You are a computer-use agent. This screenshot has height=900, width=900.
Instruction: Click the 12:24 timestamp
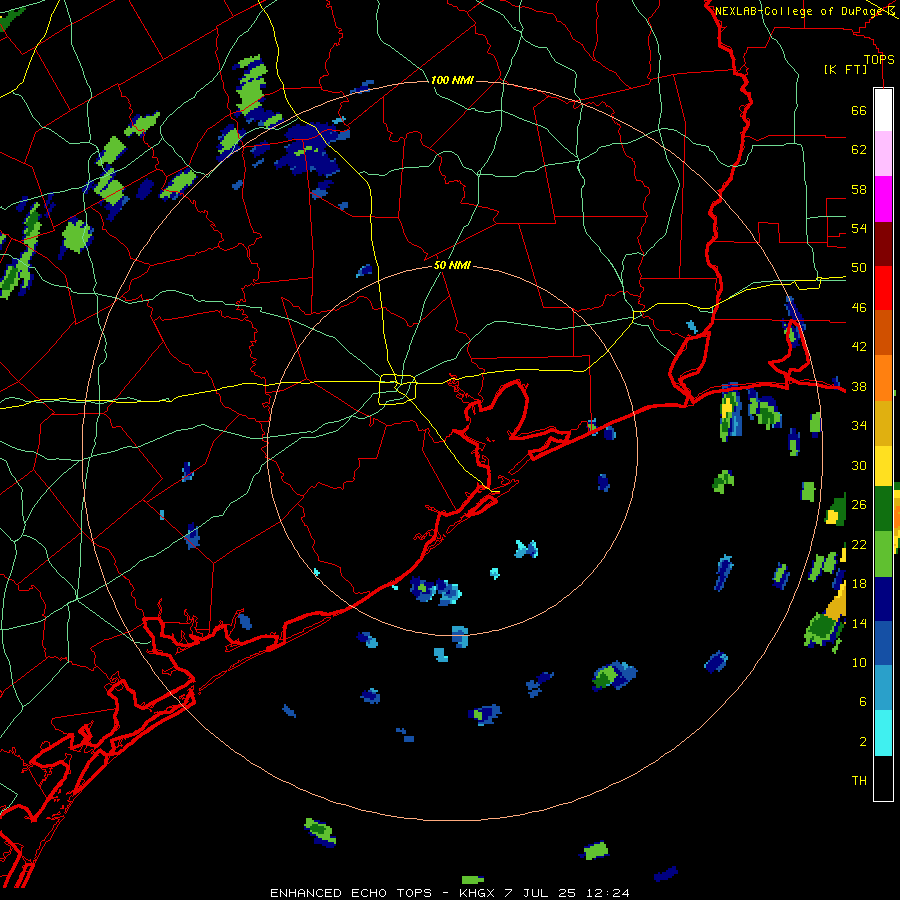(607, 893)
